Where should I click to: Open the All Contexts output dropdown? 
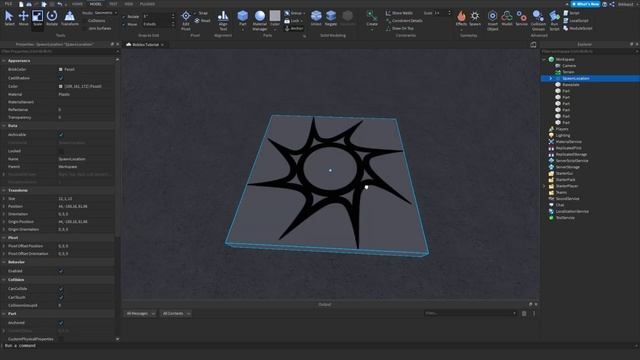pos(176,313)
